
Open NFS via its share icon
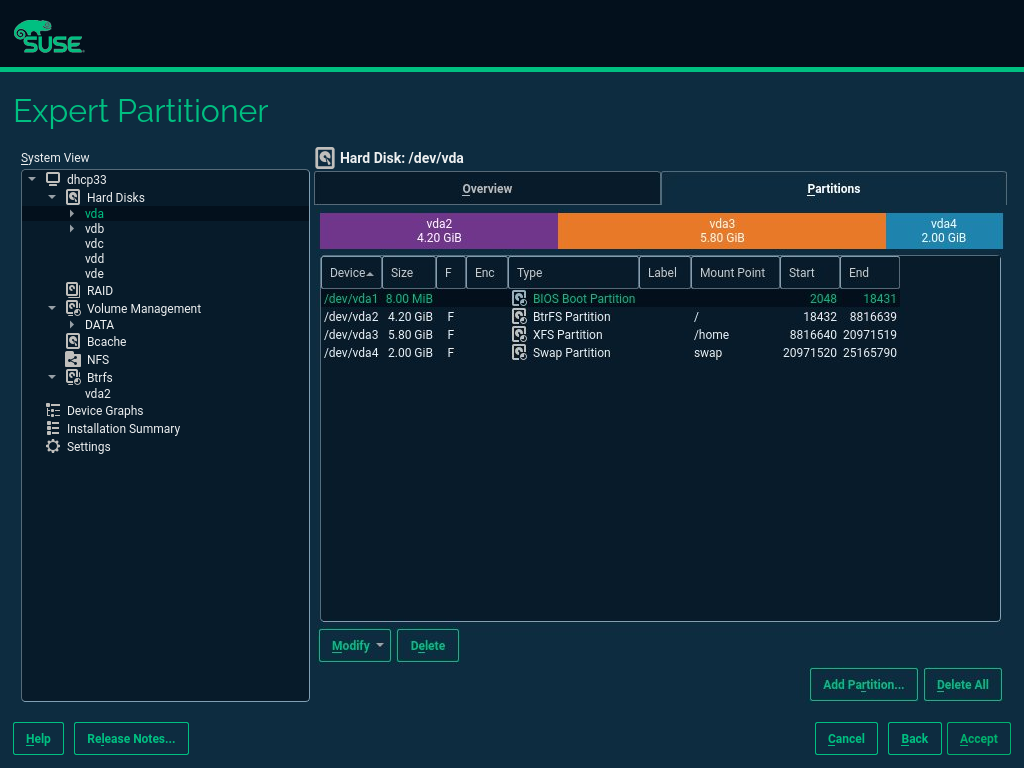pos(73,359)
